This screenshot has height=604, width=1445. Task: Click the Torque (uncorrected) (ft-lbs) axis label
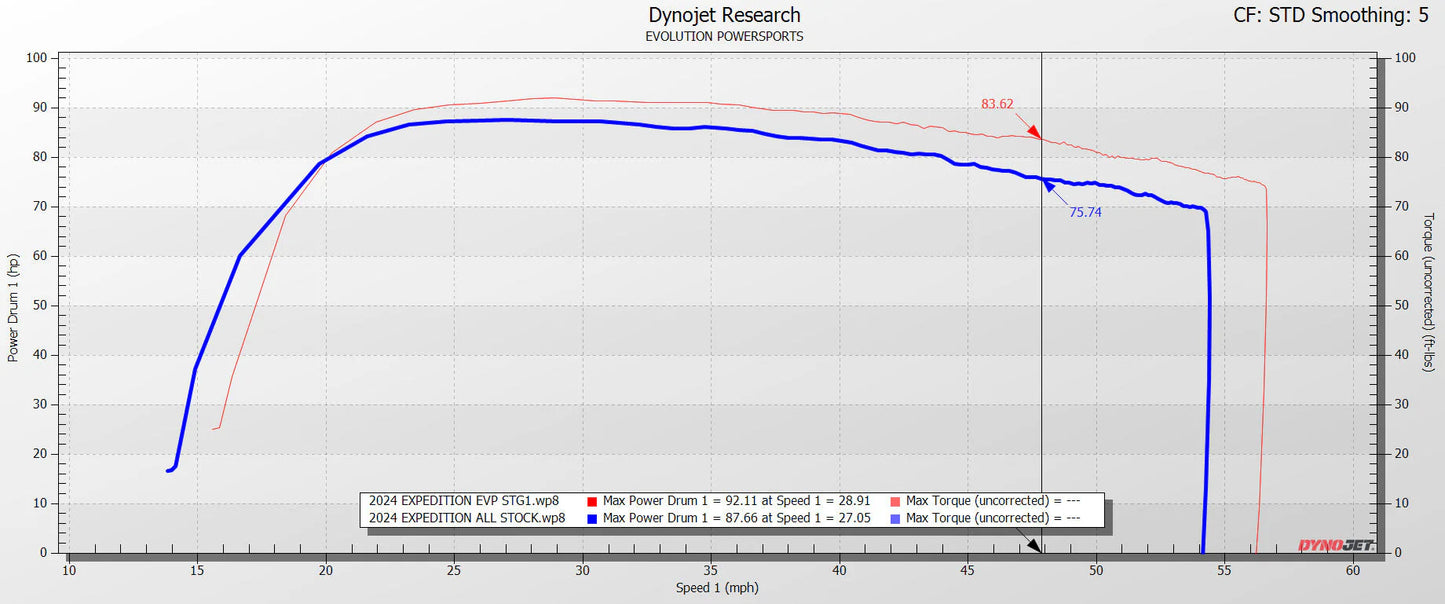click(1429, 291)
